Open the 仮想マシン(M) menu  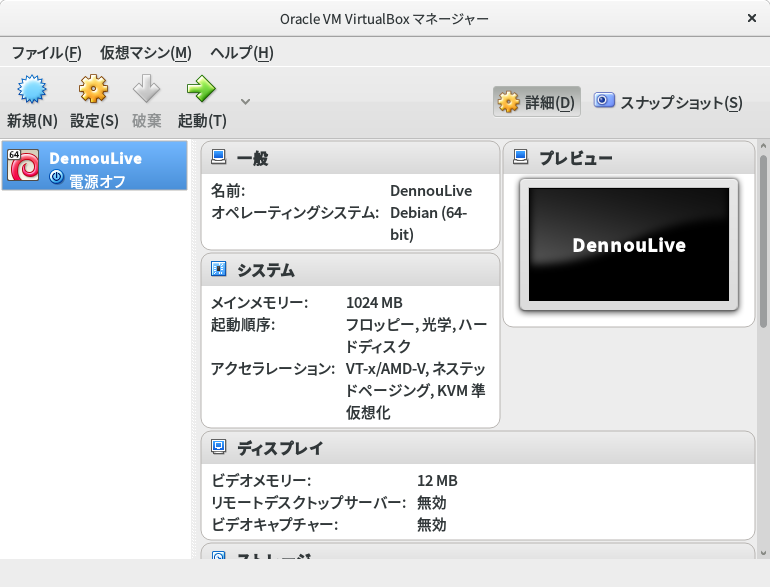click(146, 53)
